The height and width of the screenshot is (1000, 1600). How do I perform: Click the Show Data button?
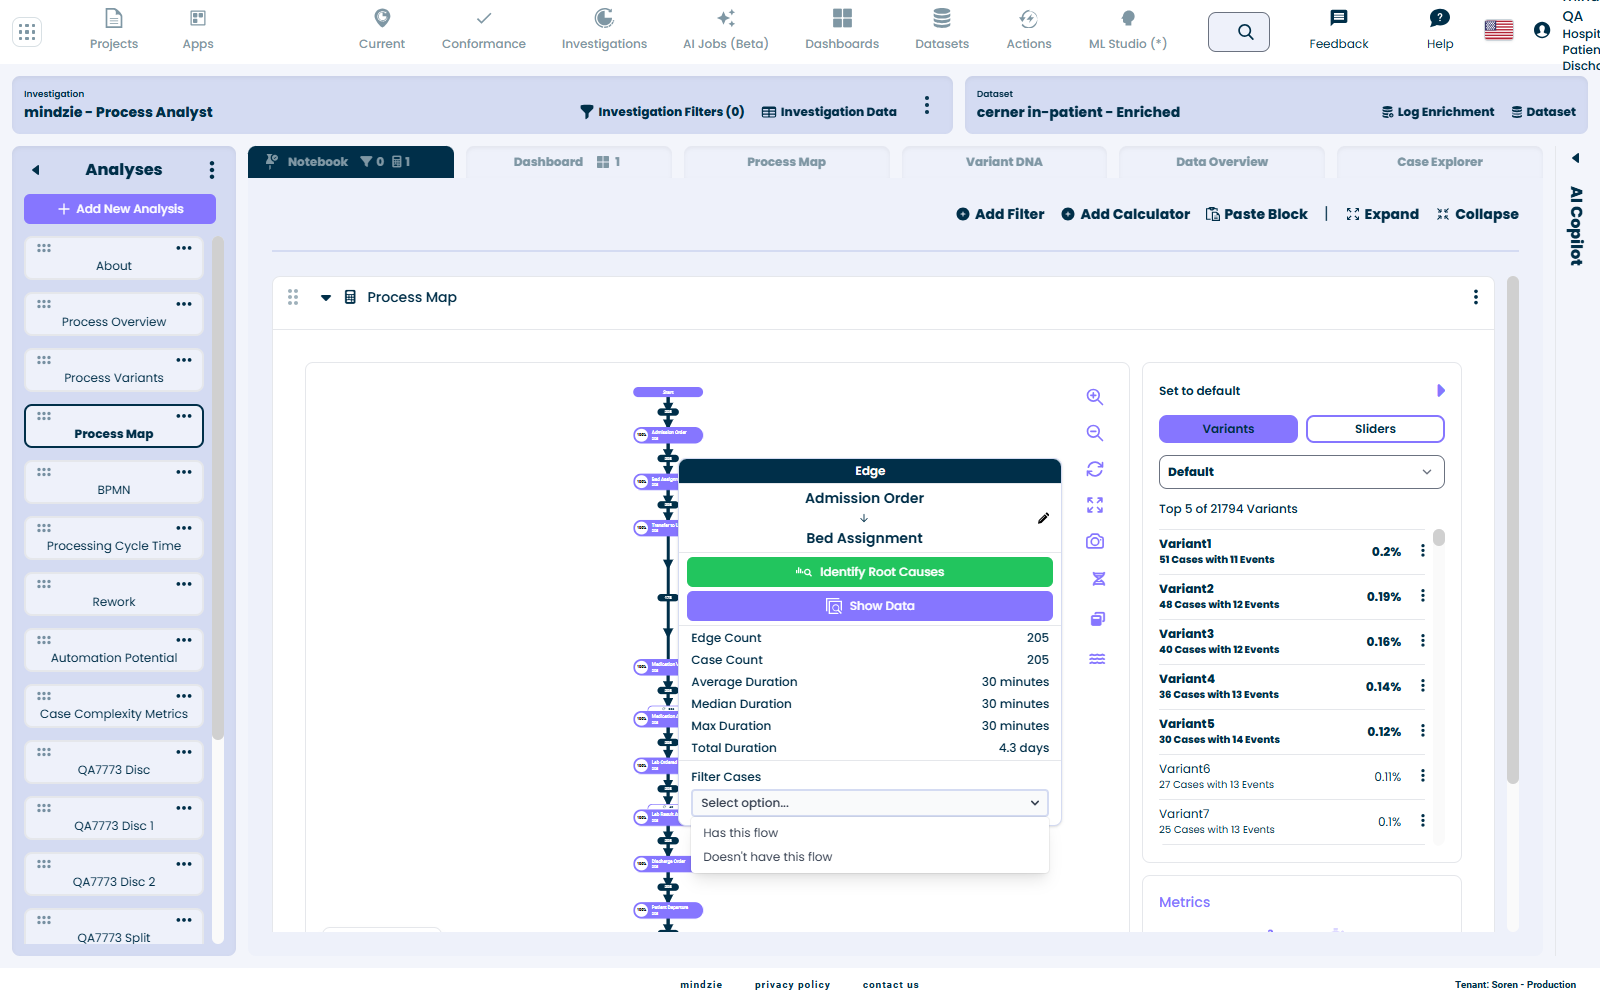869,606
